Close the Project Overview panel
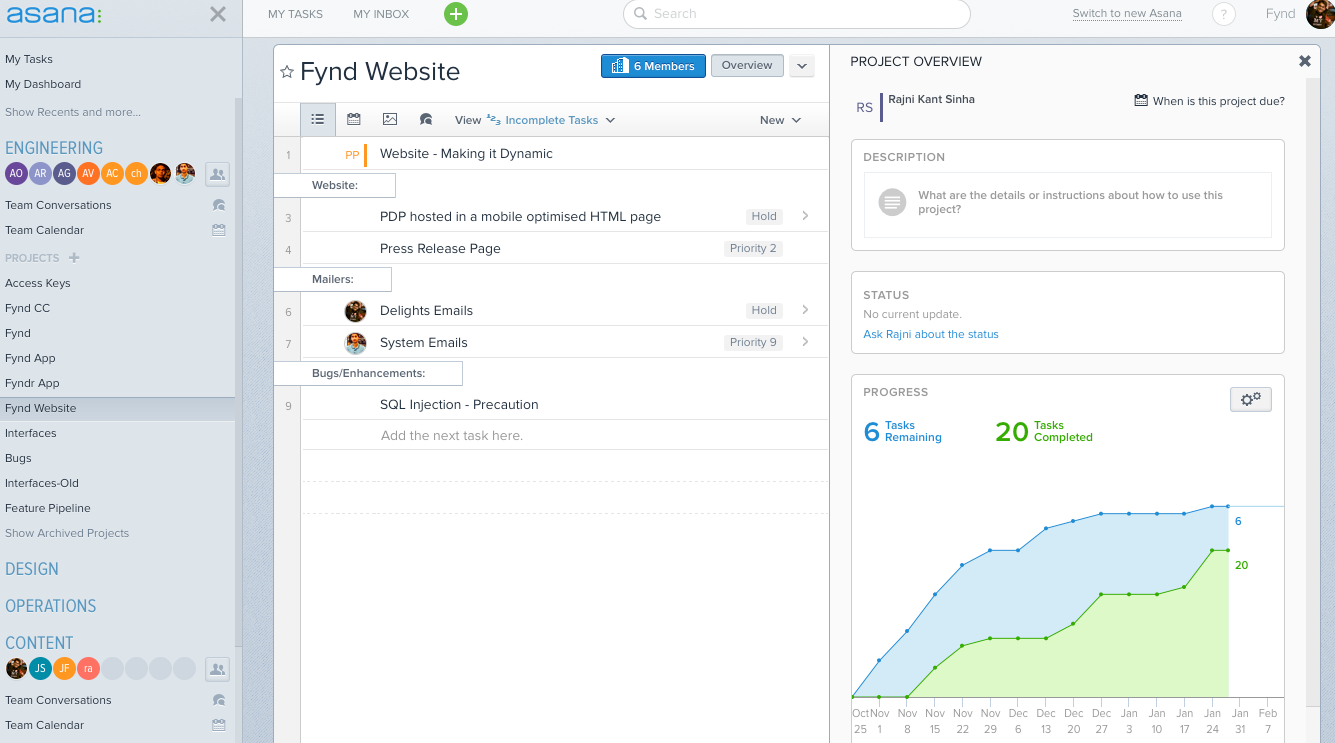Image resolution: width=1335 pixels, height=743 pixels. pyautogui.click(x=1305, y=61)
